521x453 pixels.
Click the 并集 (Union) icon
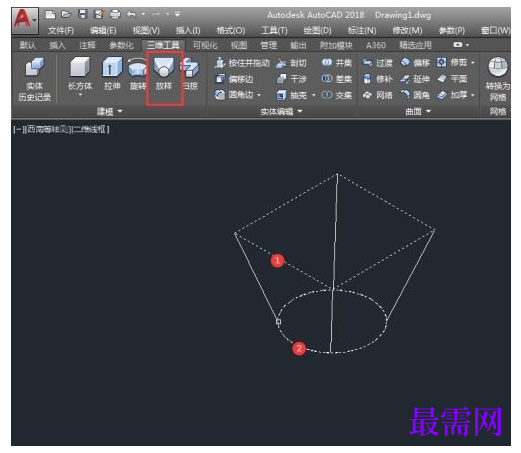click(x=327, y=62)
